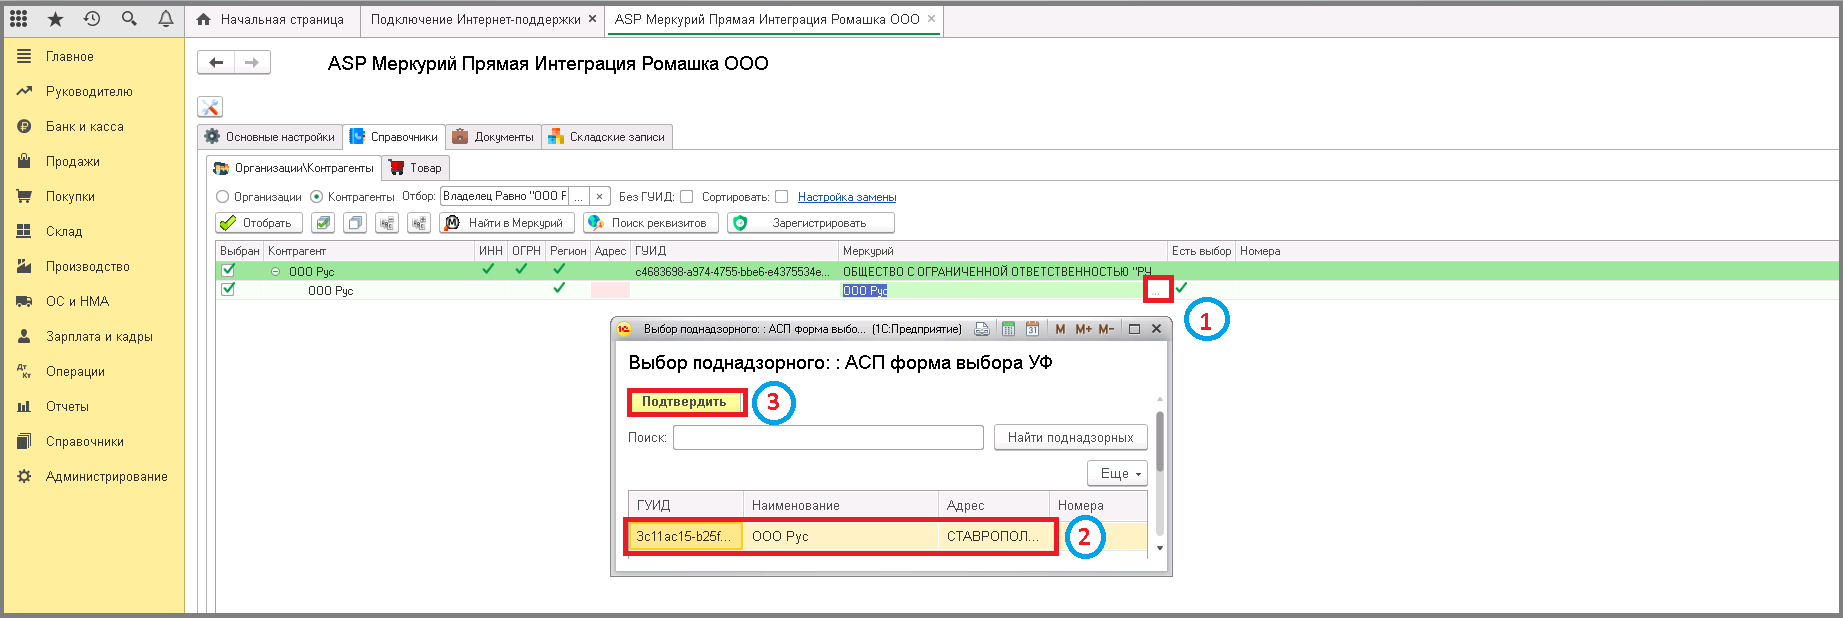Open Меркурий cell choice ellipsis button

pyautogui.click(x=1157, y=290)
